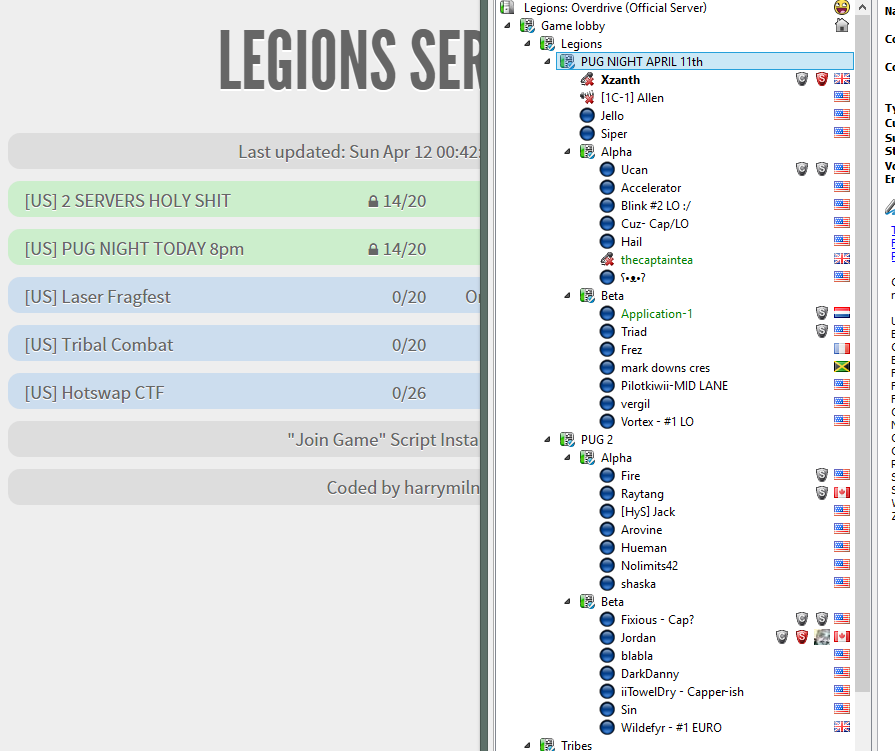Select user [HyS] Jack
895x751 pixels.
pos(648,512)
